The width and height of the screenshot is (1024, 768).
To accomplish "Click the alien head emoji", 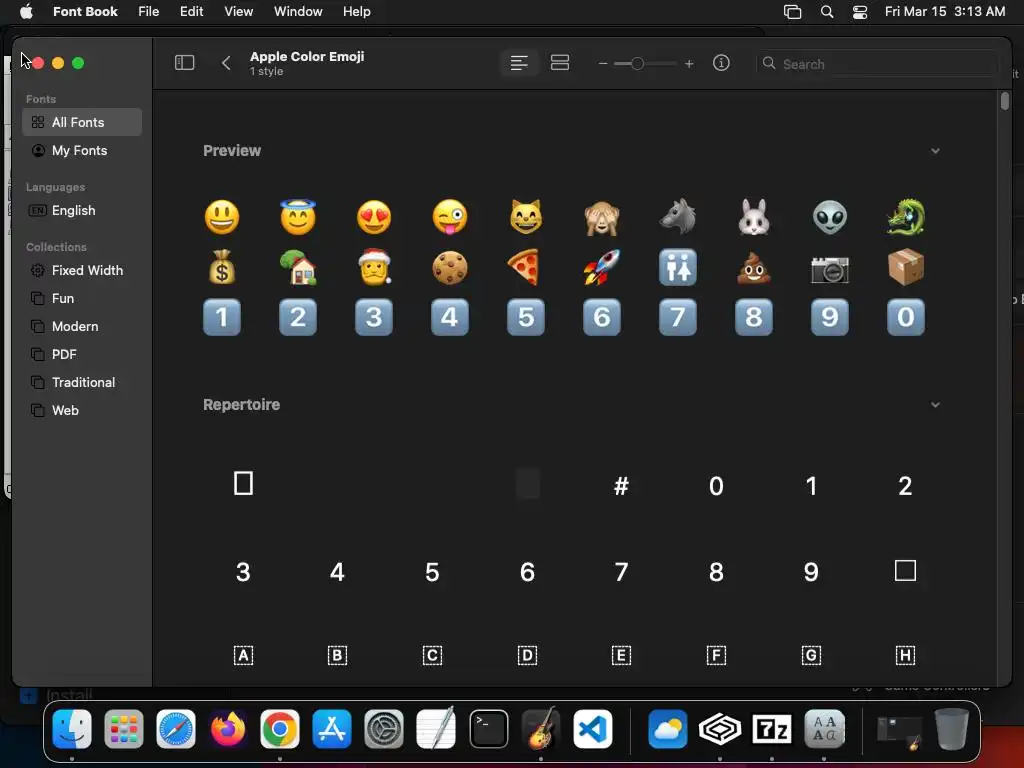I will [x=829, y=217].
